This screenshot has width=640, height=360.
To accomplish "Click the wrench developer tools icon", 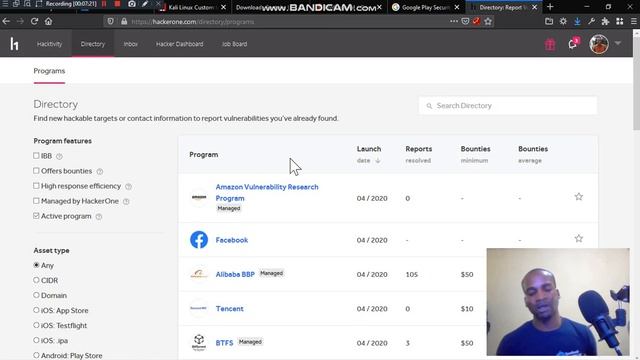I will pos(591,21).
